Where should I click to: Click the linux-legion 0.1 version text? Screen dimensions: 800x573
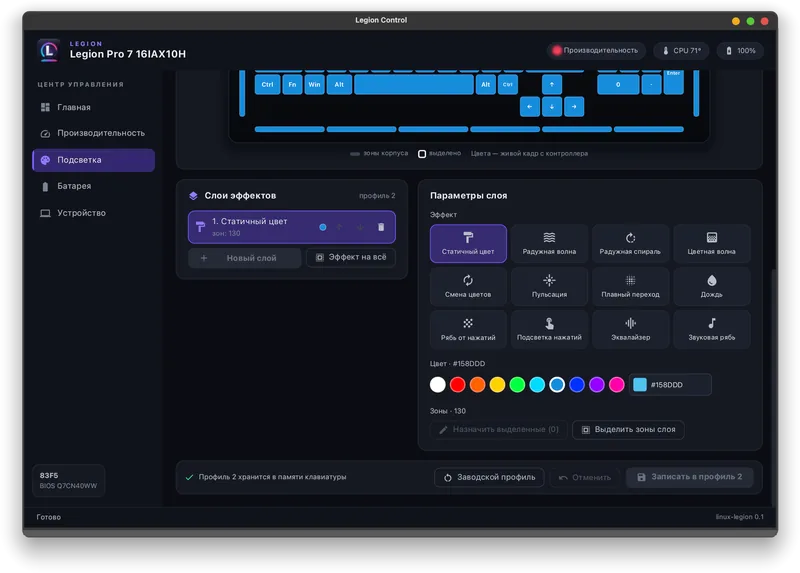(739, 517)
